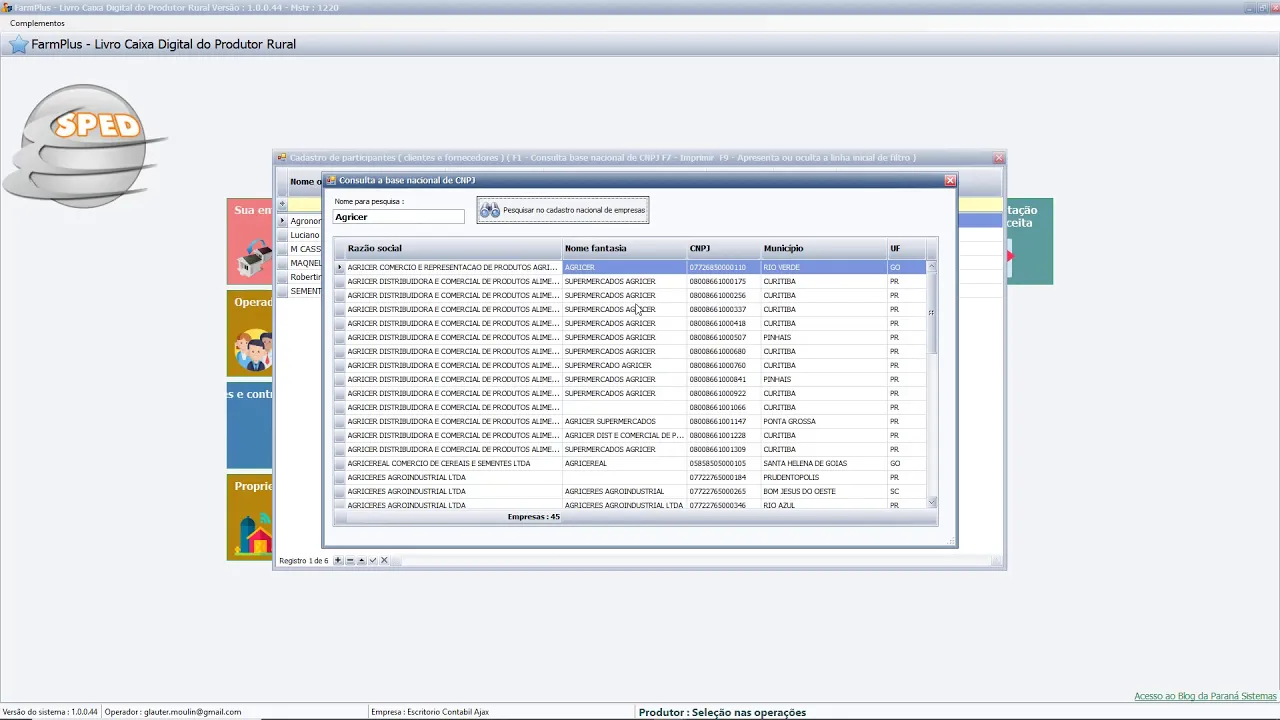Click the CNPJ dialog title bar icon
1280x720 pixels.
click(331, 180)
